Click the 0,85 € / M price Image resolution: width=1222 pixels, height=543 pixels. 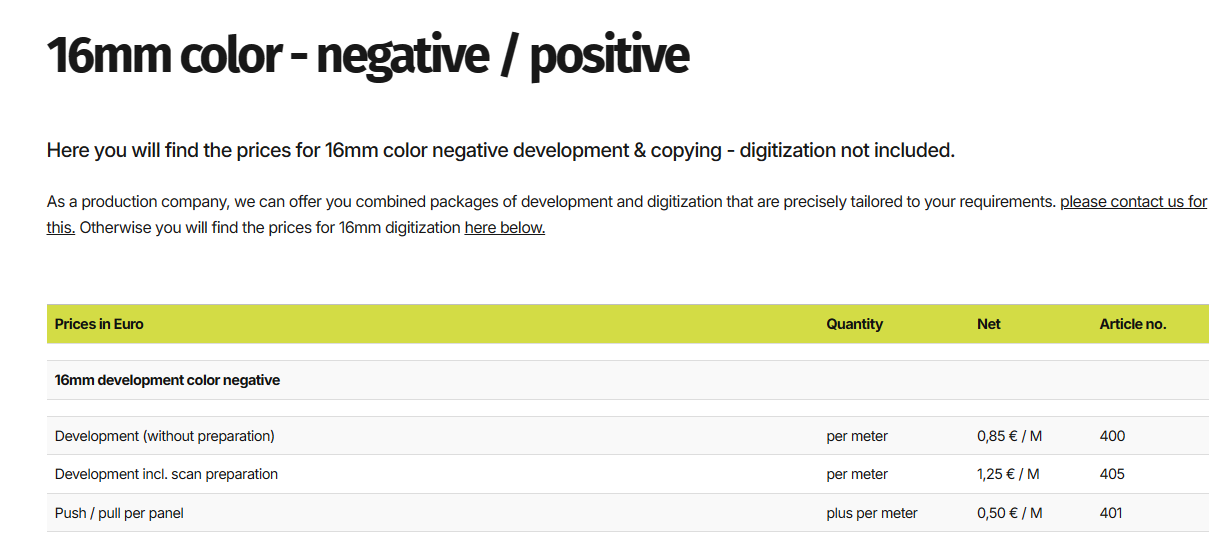[x=1009, y=436]
